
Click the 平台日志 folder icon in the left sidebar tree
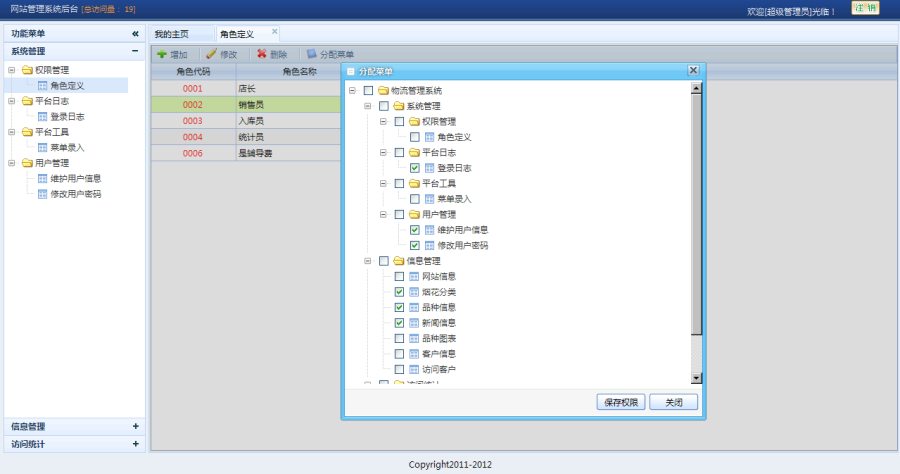[x=27, y=101]
